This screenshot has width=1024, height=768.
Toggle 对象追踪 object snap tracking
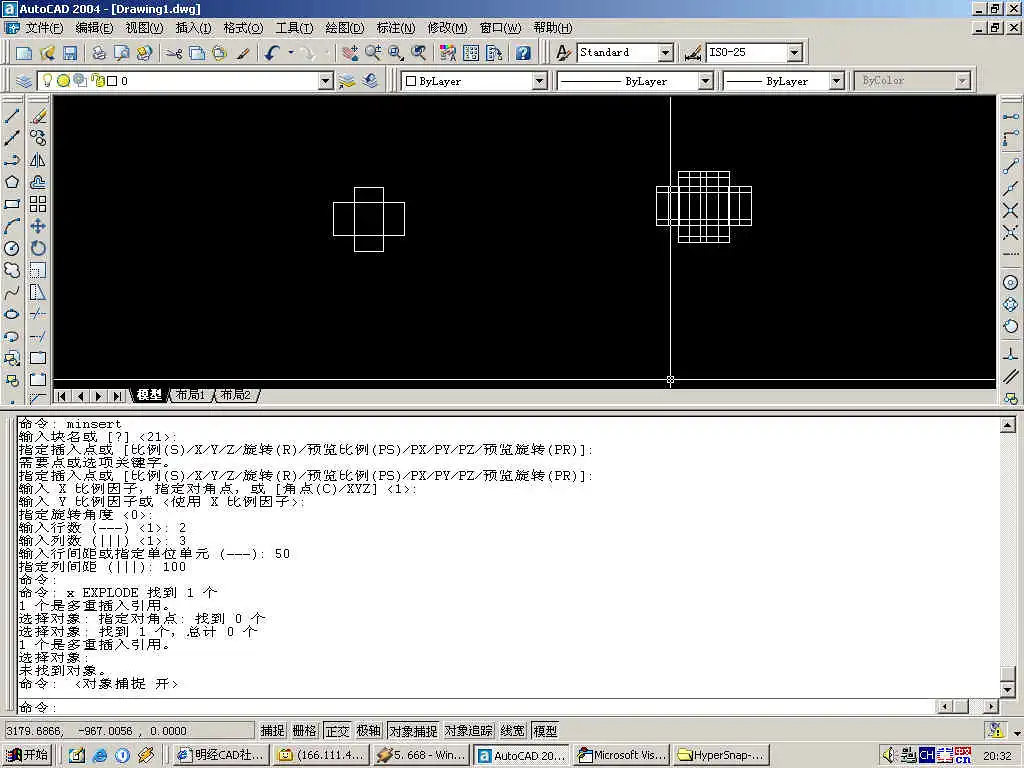[x=469, y=731]
